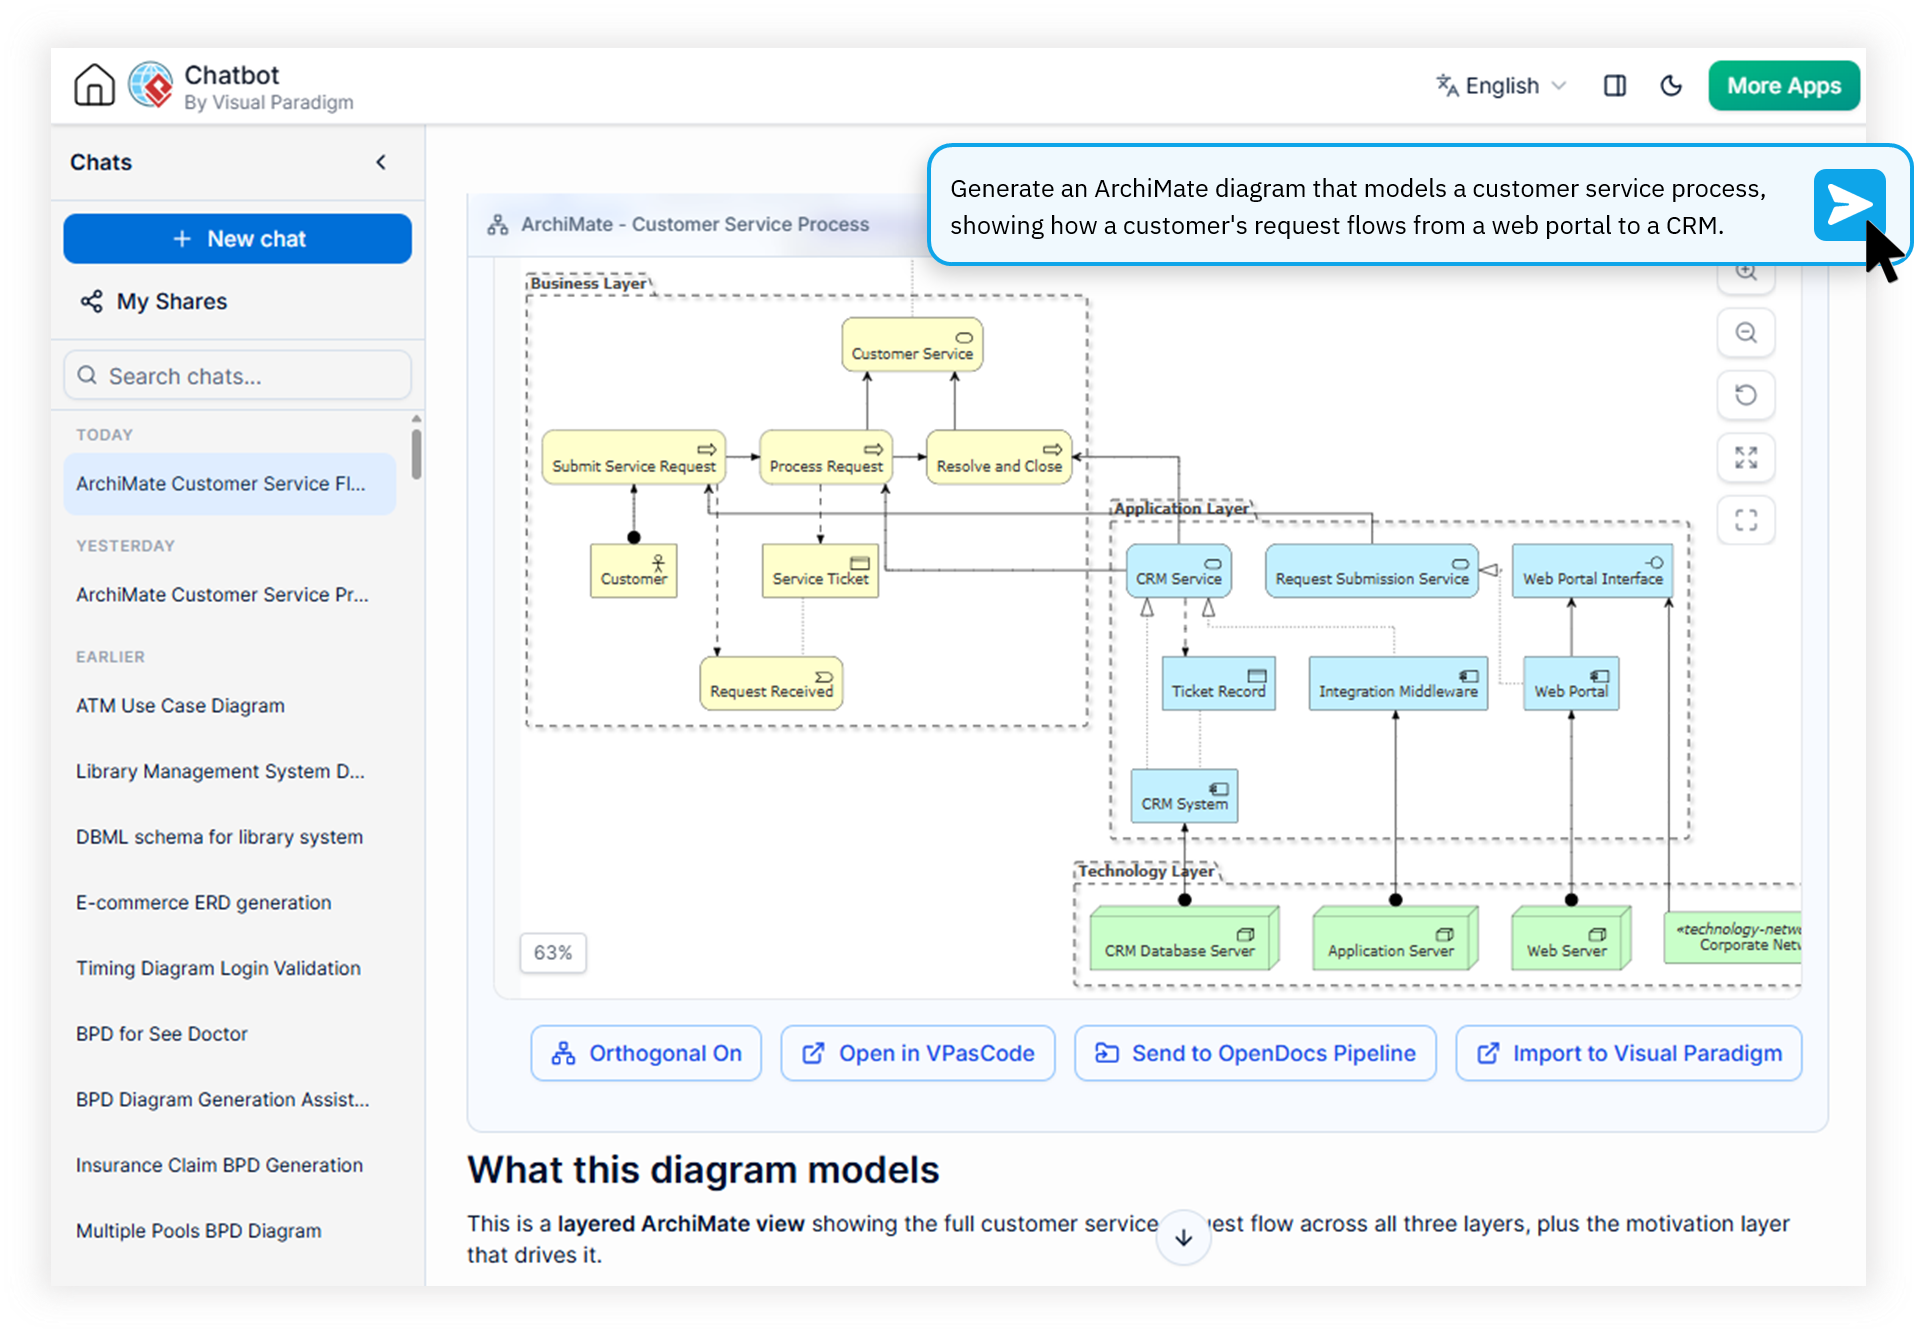Screen dimensions: 1917x1334
Task: Collapse the Chats sidebar
Action: [x=381, y=162]
